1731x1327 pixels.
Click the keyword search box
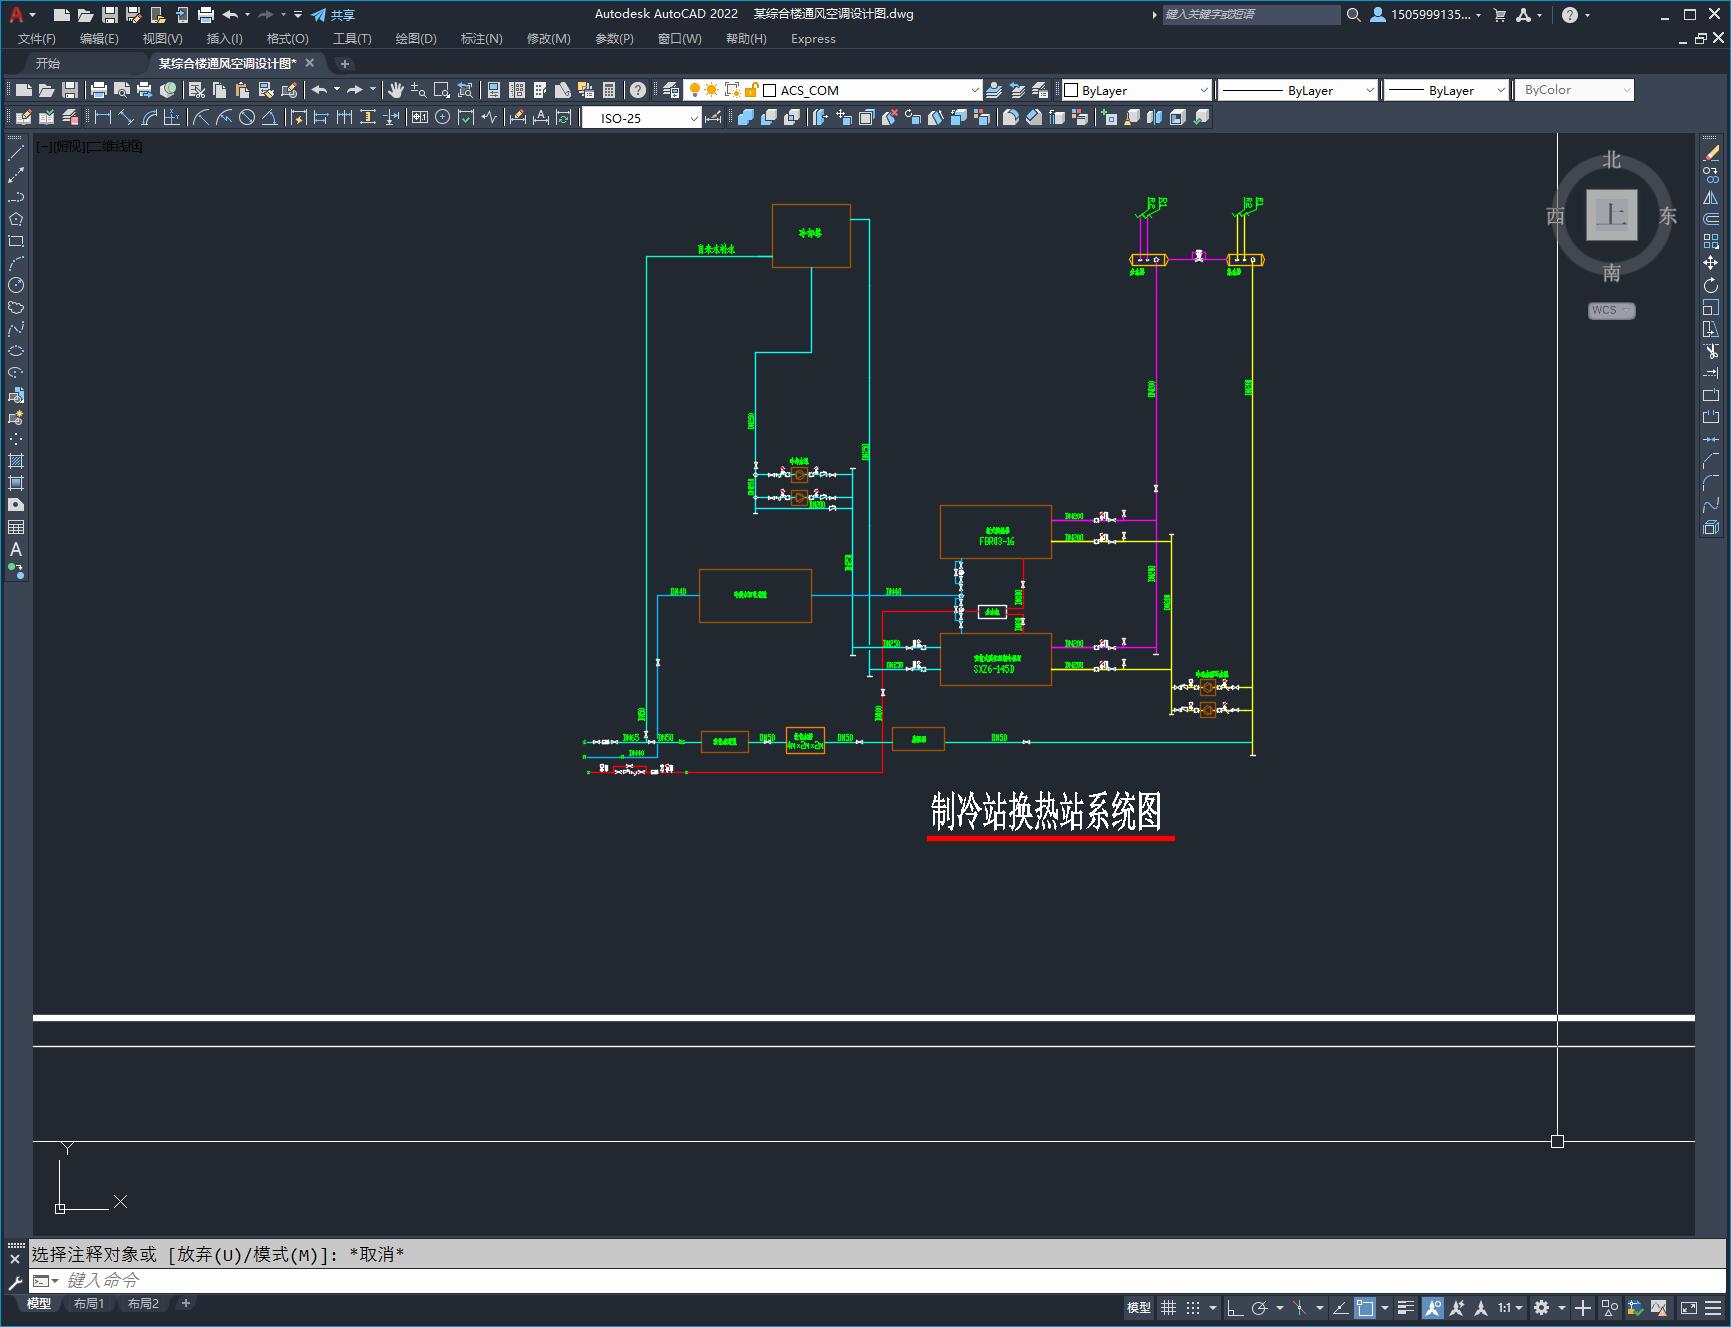[1251, 15]
